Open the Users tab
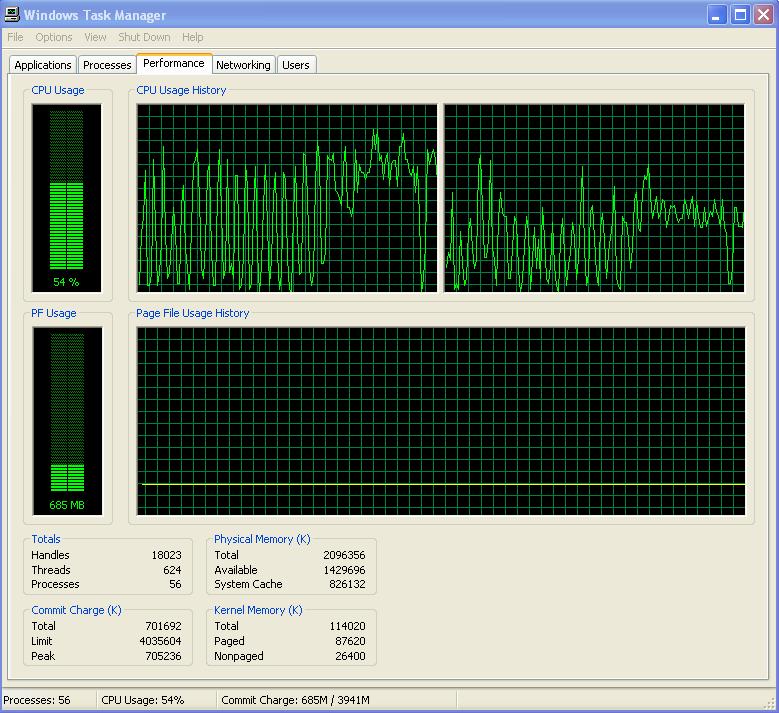779x713 pixels. click(x=295, y=65)
